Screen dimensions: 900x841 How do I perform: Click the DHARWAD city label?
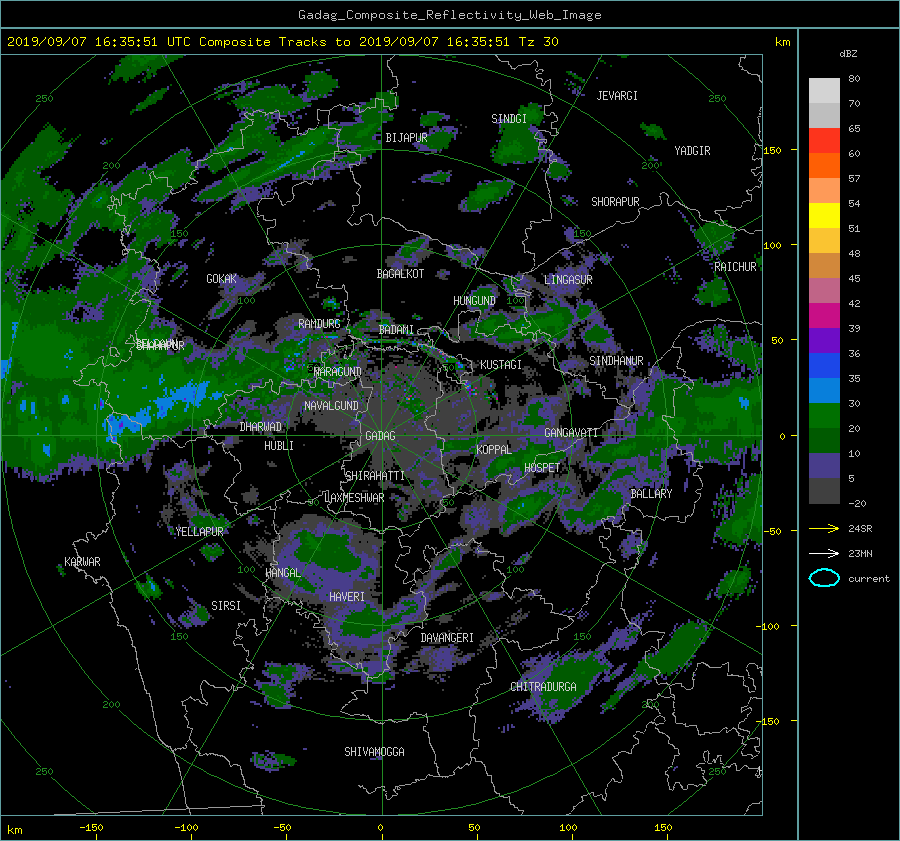point(261,427)
